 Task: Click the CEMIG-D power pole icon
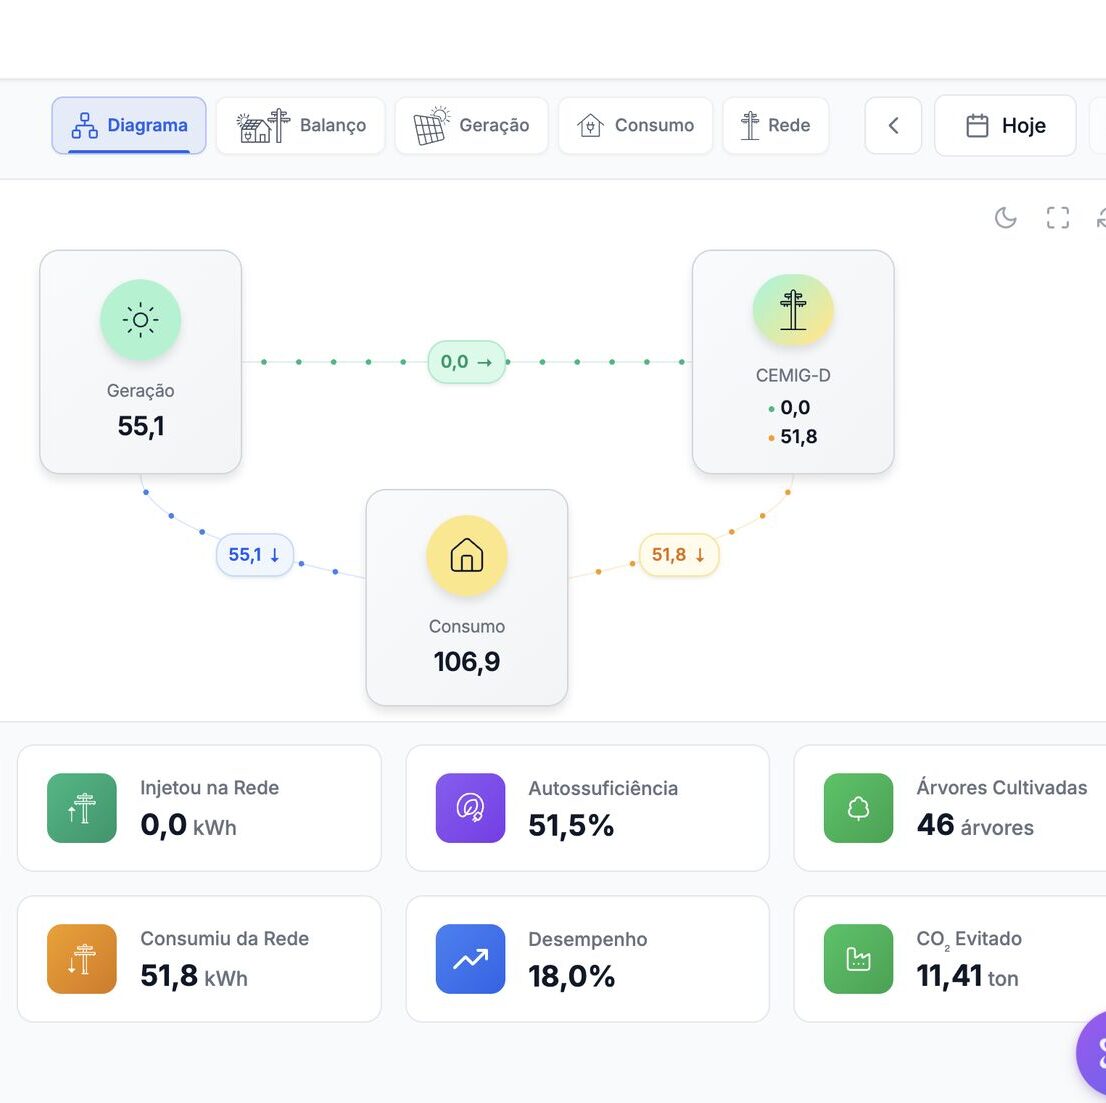tap(793, 310)
